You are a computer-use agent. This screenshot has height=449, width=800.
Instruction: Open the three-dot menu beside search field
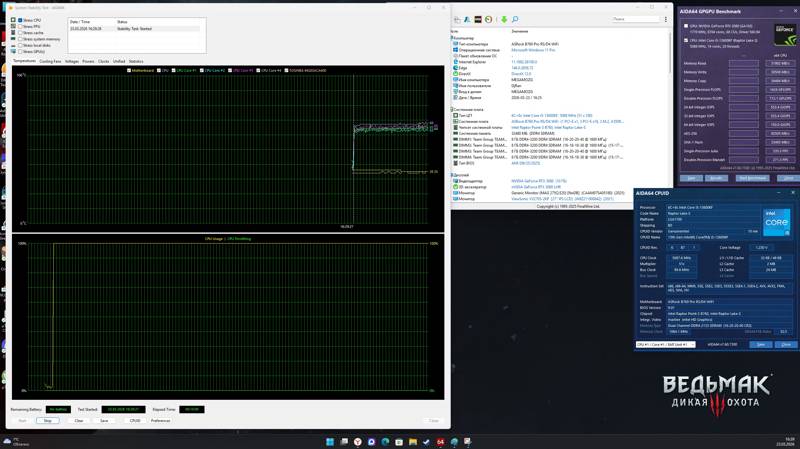point(665,19)
